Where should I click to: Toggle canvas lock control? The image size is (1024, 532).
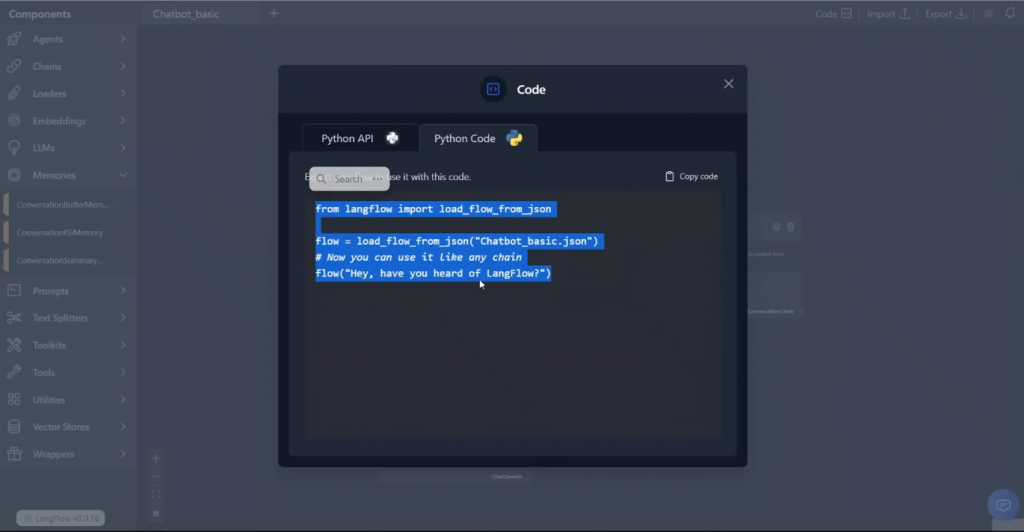click(156, 513)
